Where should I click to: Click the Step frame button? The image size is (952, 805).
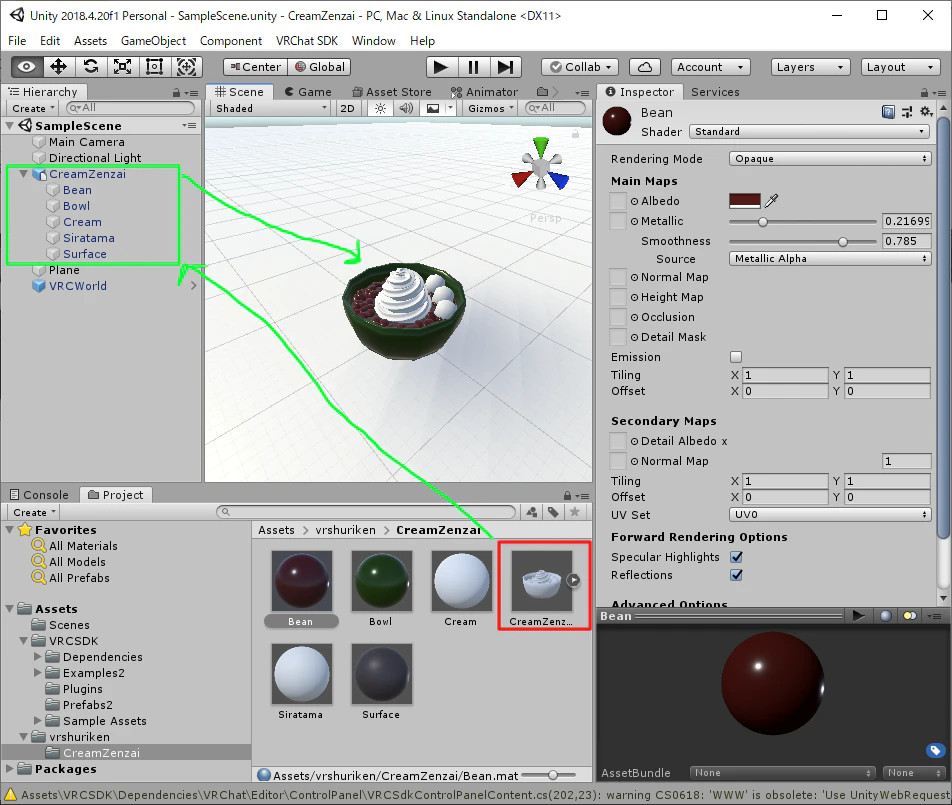pyautogui.click(x=505, y=67)
